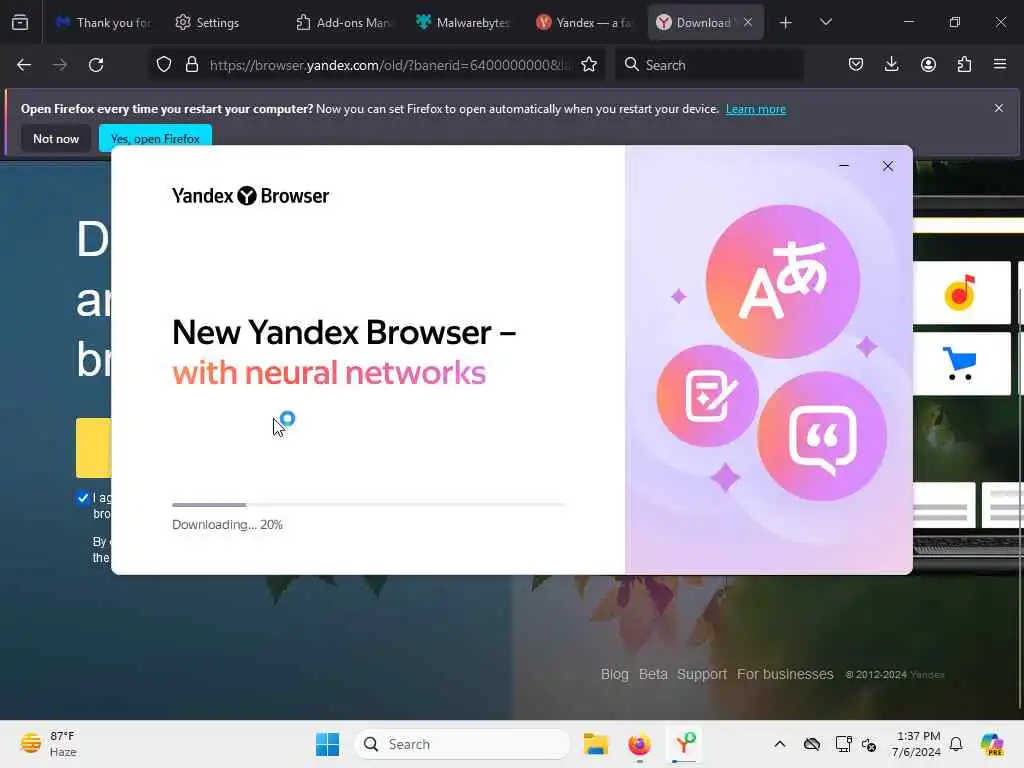Switch to Thank you for tab
Image resolution: width=1024 pixels, height=768 pixels.
pos(103,23)
